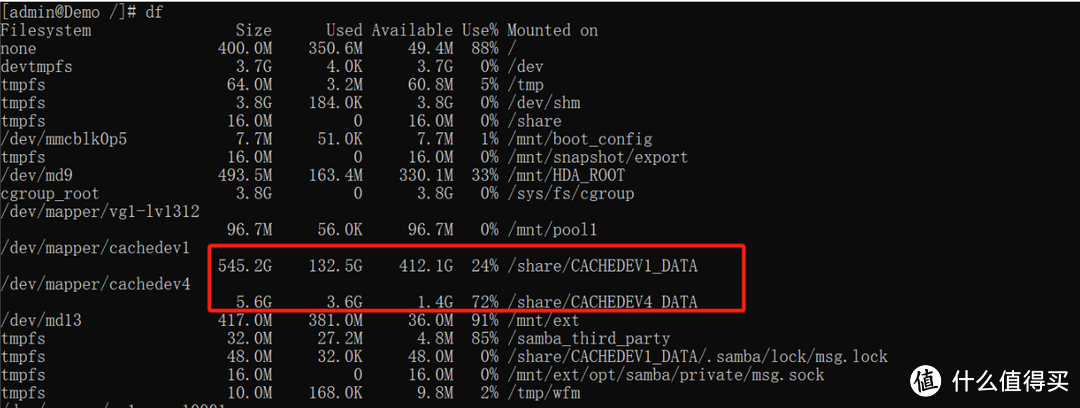This screenshot has width=1080, height=408.
Task: Click the '33%' usage value
Action: pos(485,175)
